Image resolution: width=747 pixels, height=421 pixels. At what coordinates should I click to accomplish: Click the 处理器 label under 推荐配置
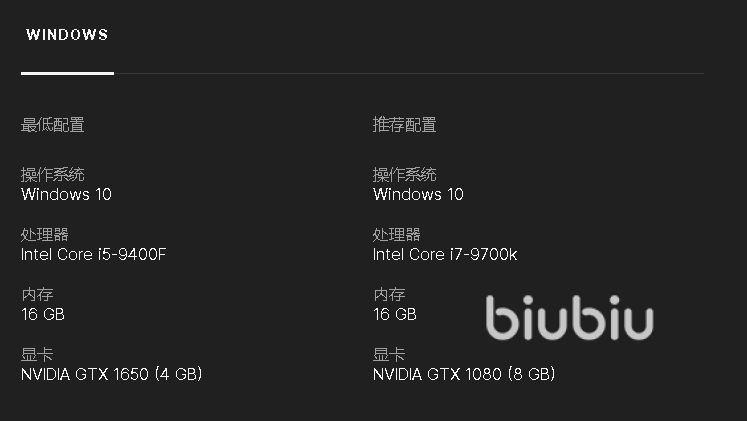(x=396, y=235)
